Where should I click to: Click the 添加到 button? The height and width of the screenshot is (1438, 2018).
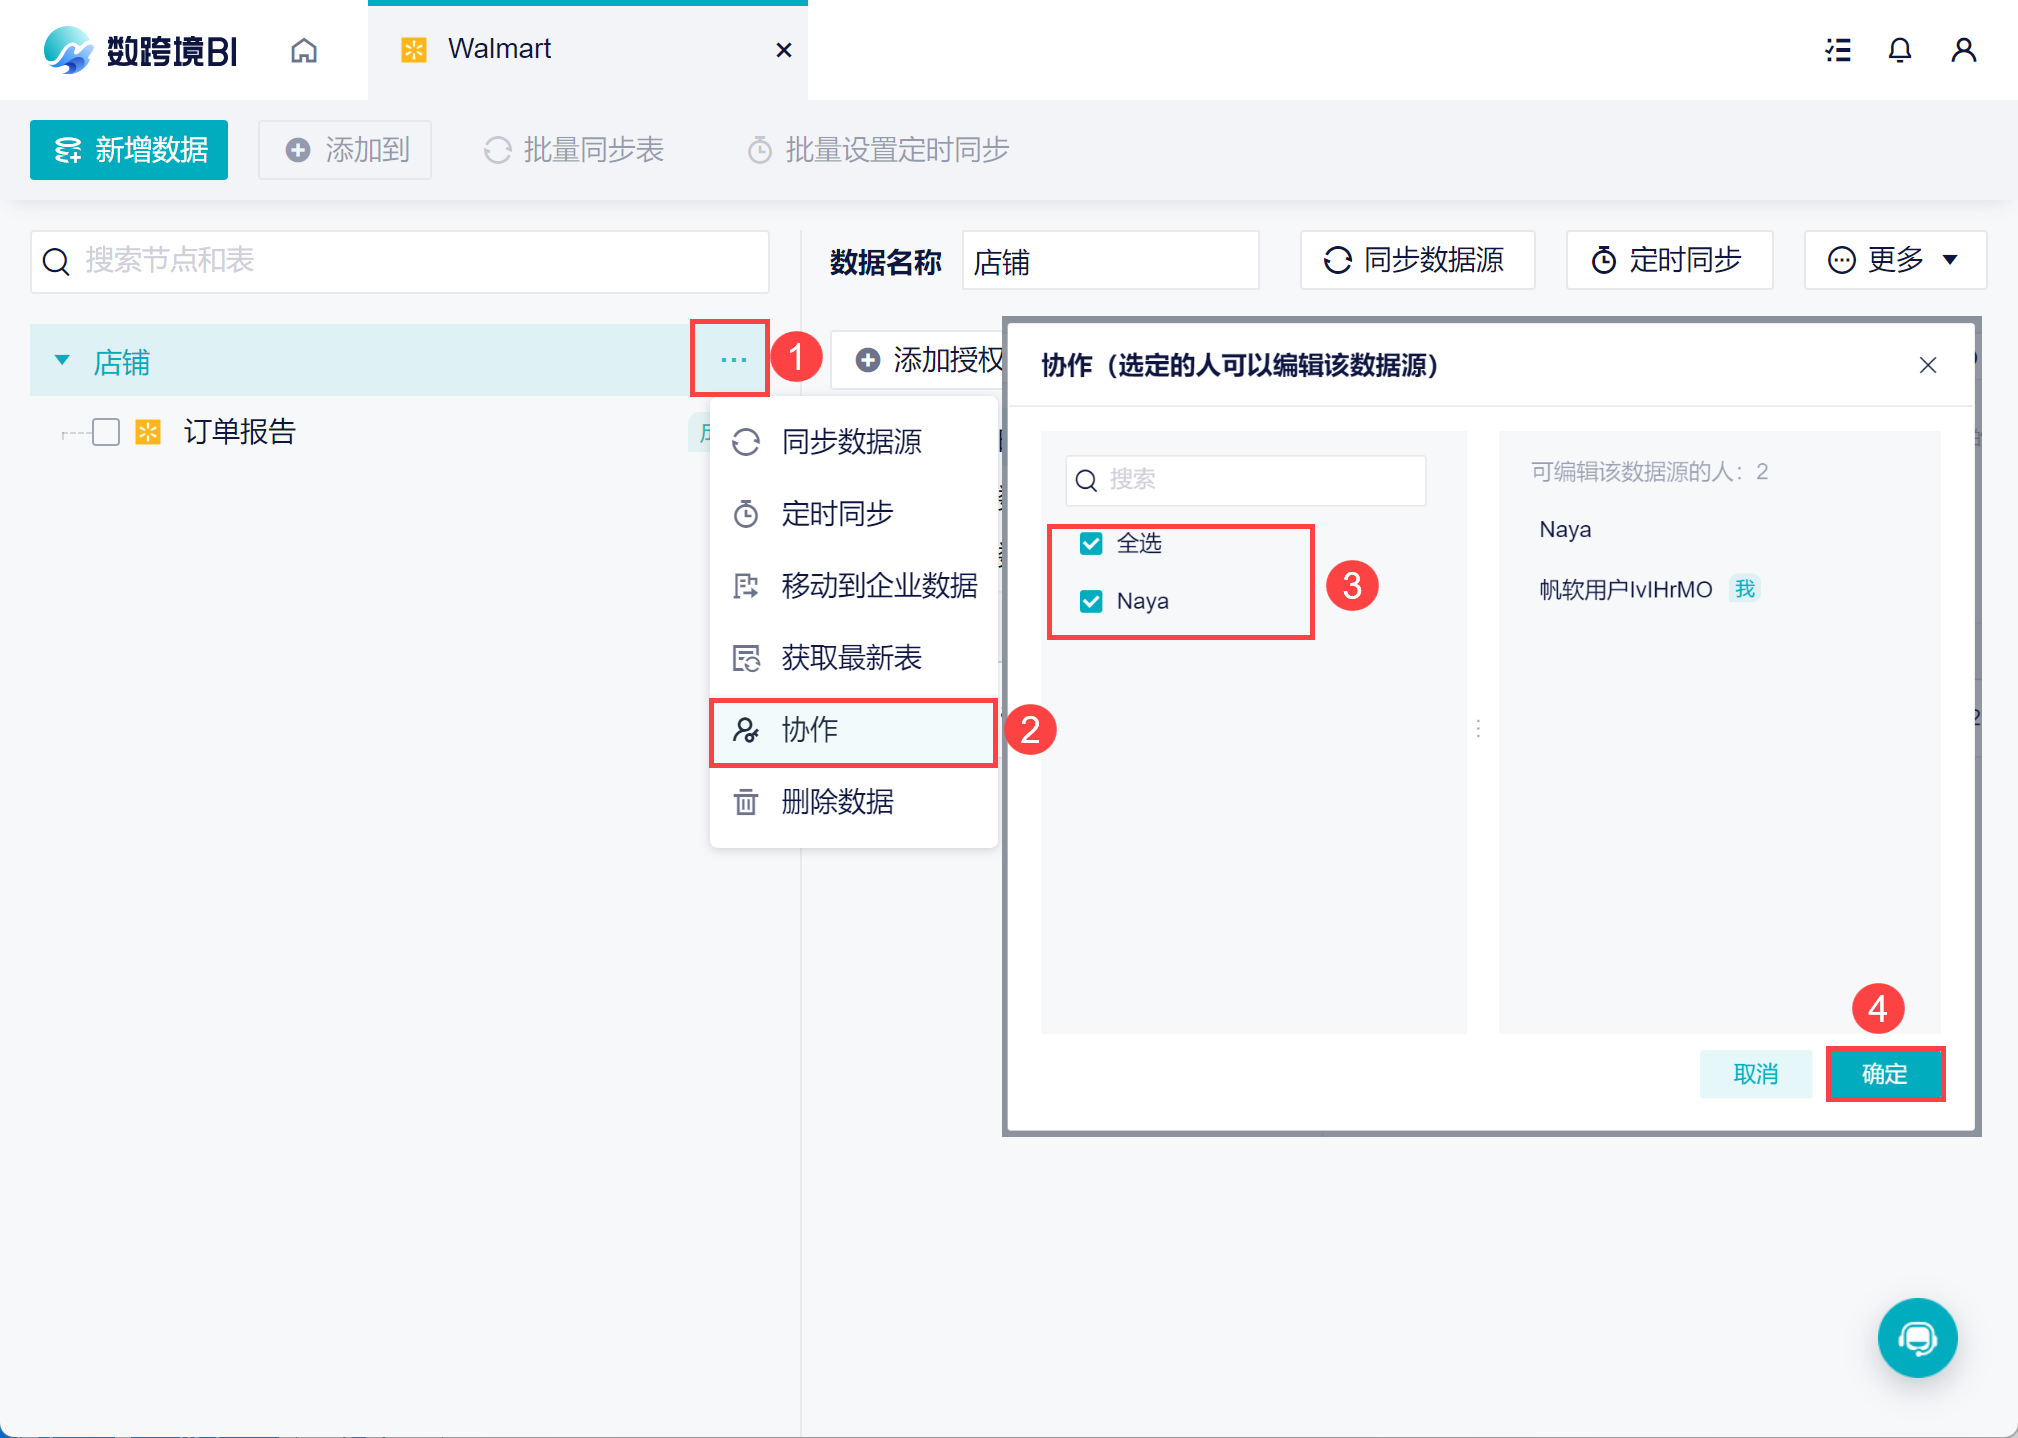(346, 150)
